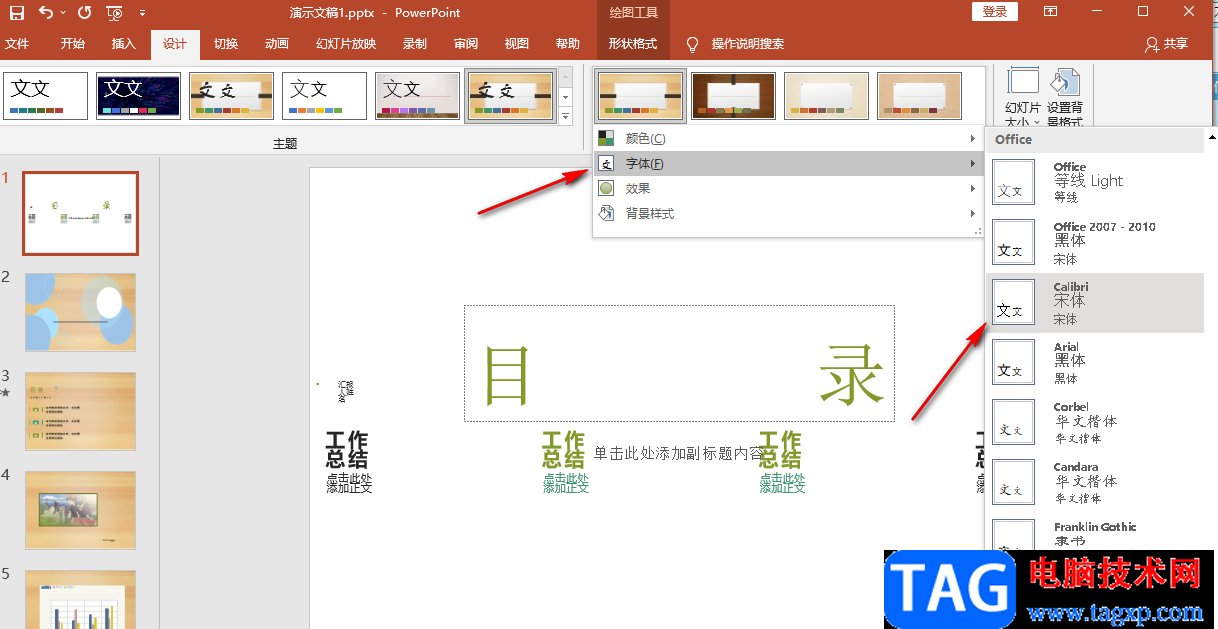The height and width of the screenshot is (629, 1218).
Task: Open the 字体 fonts submenu
Action: [787, 164]
